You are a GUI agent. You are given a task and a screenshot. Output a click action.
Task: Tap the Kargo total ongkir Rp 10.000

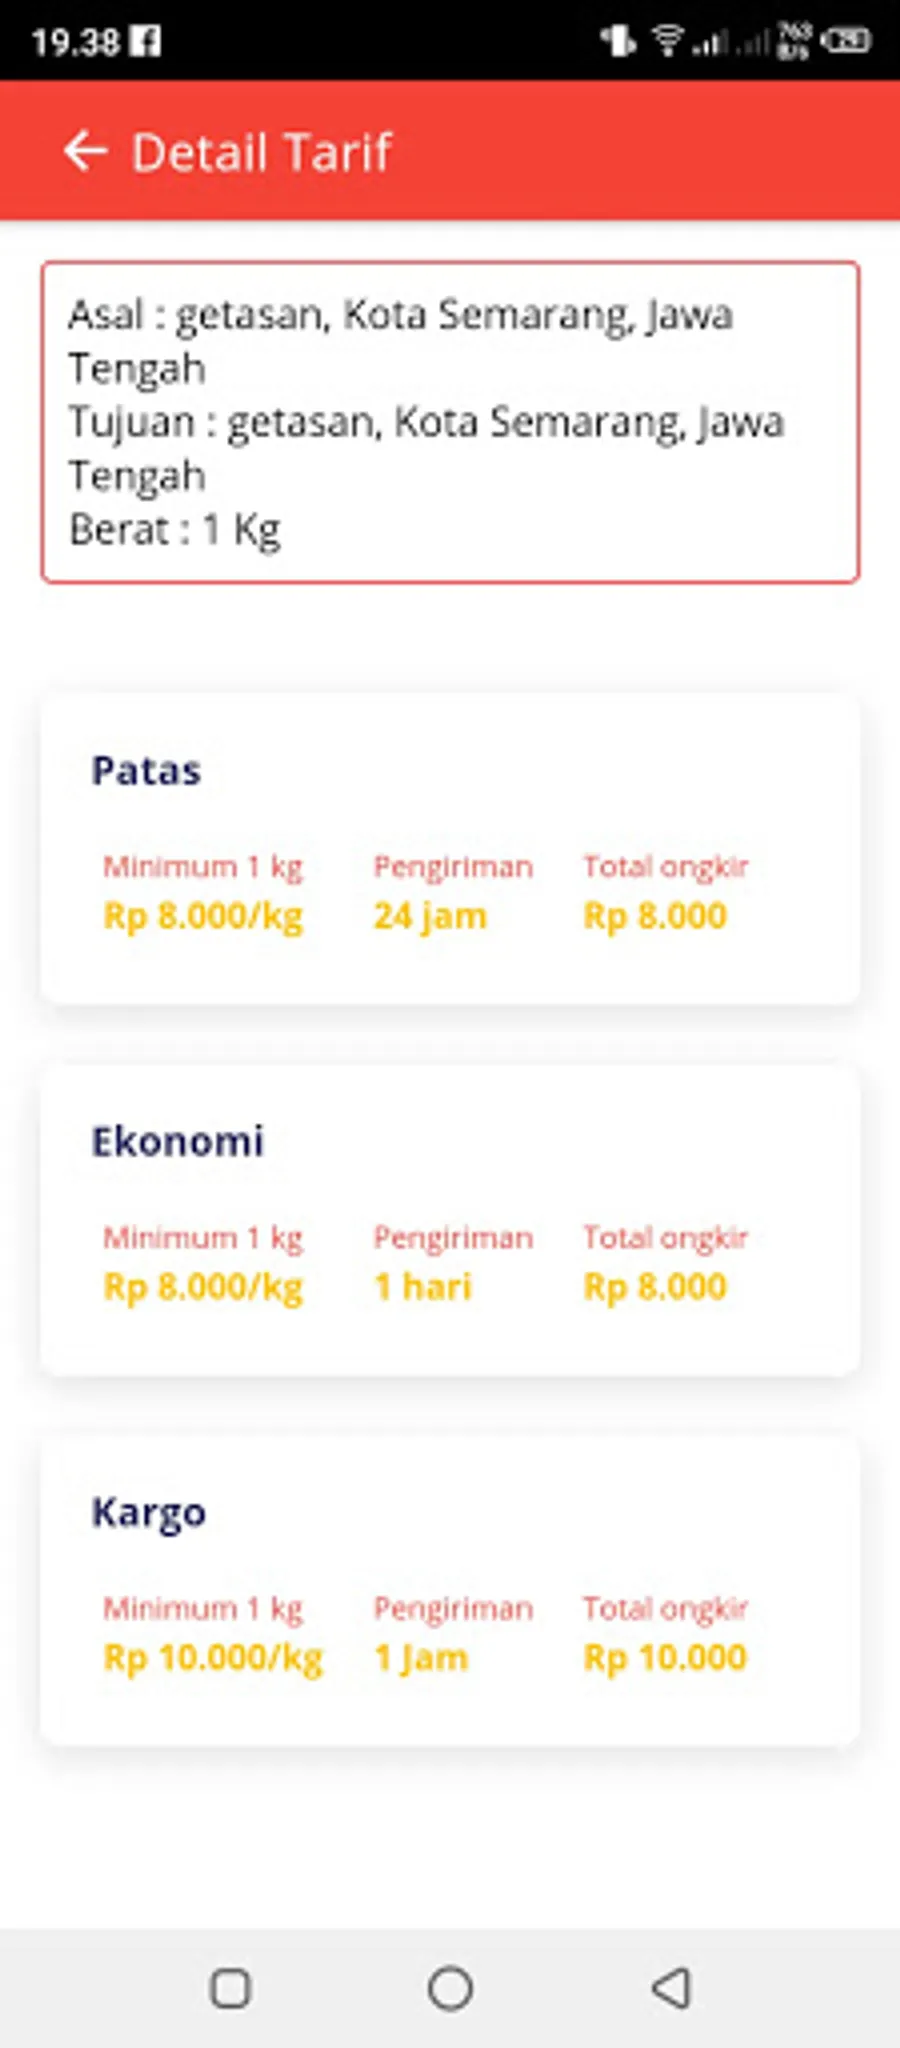[x=665, y=1658]
